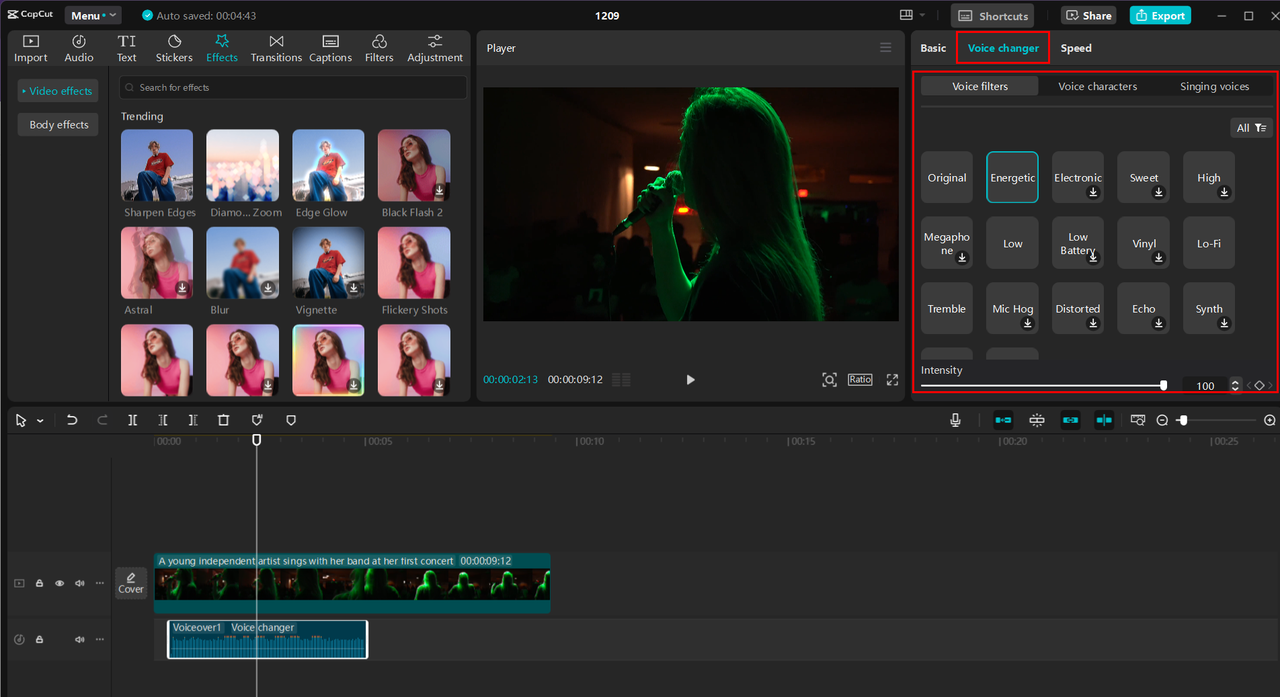1280x697 pixels.
Task: Switch to the Voice characters tab
Action: tap(1097, 87)
